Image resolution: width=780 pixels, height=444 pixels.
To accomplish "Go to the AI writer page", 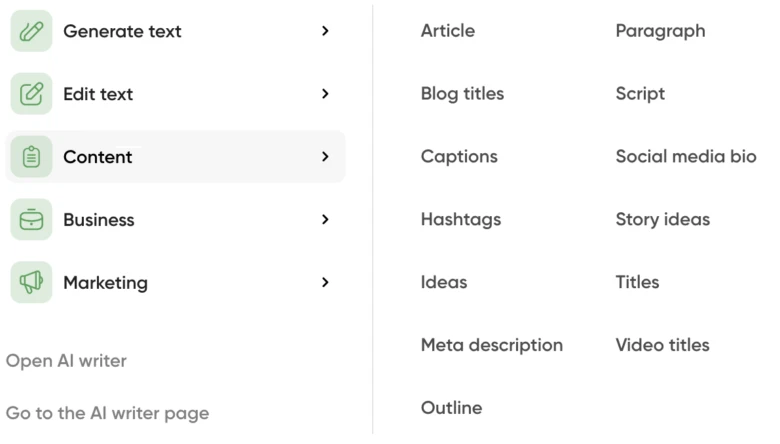I will point(107,413).
